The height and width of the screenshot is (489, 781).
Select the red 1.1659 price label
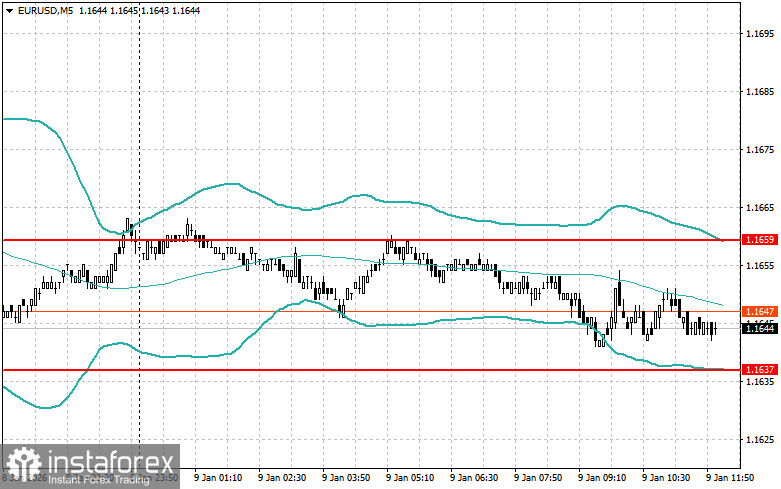tap(756, 240)
